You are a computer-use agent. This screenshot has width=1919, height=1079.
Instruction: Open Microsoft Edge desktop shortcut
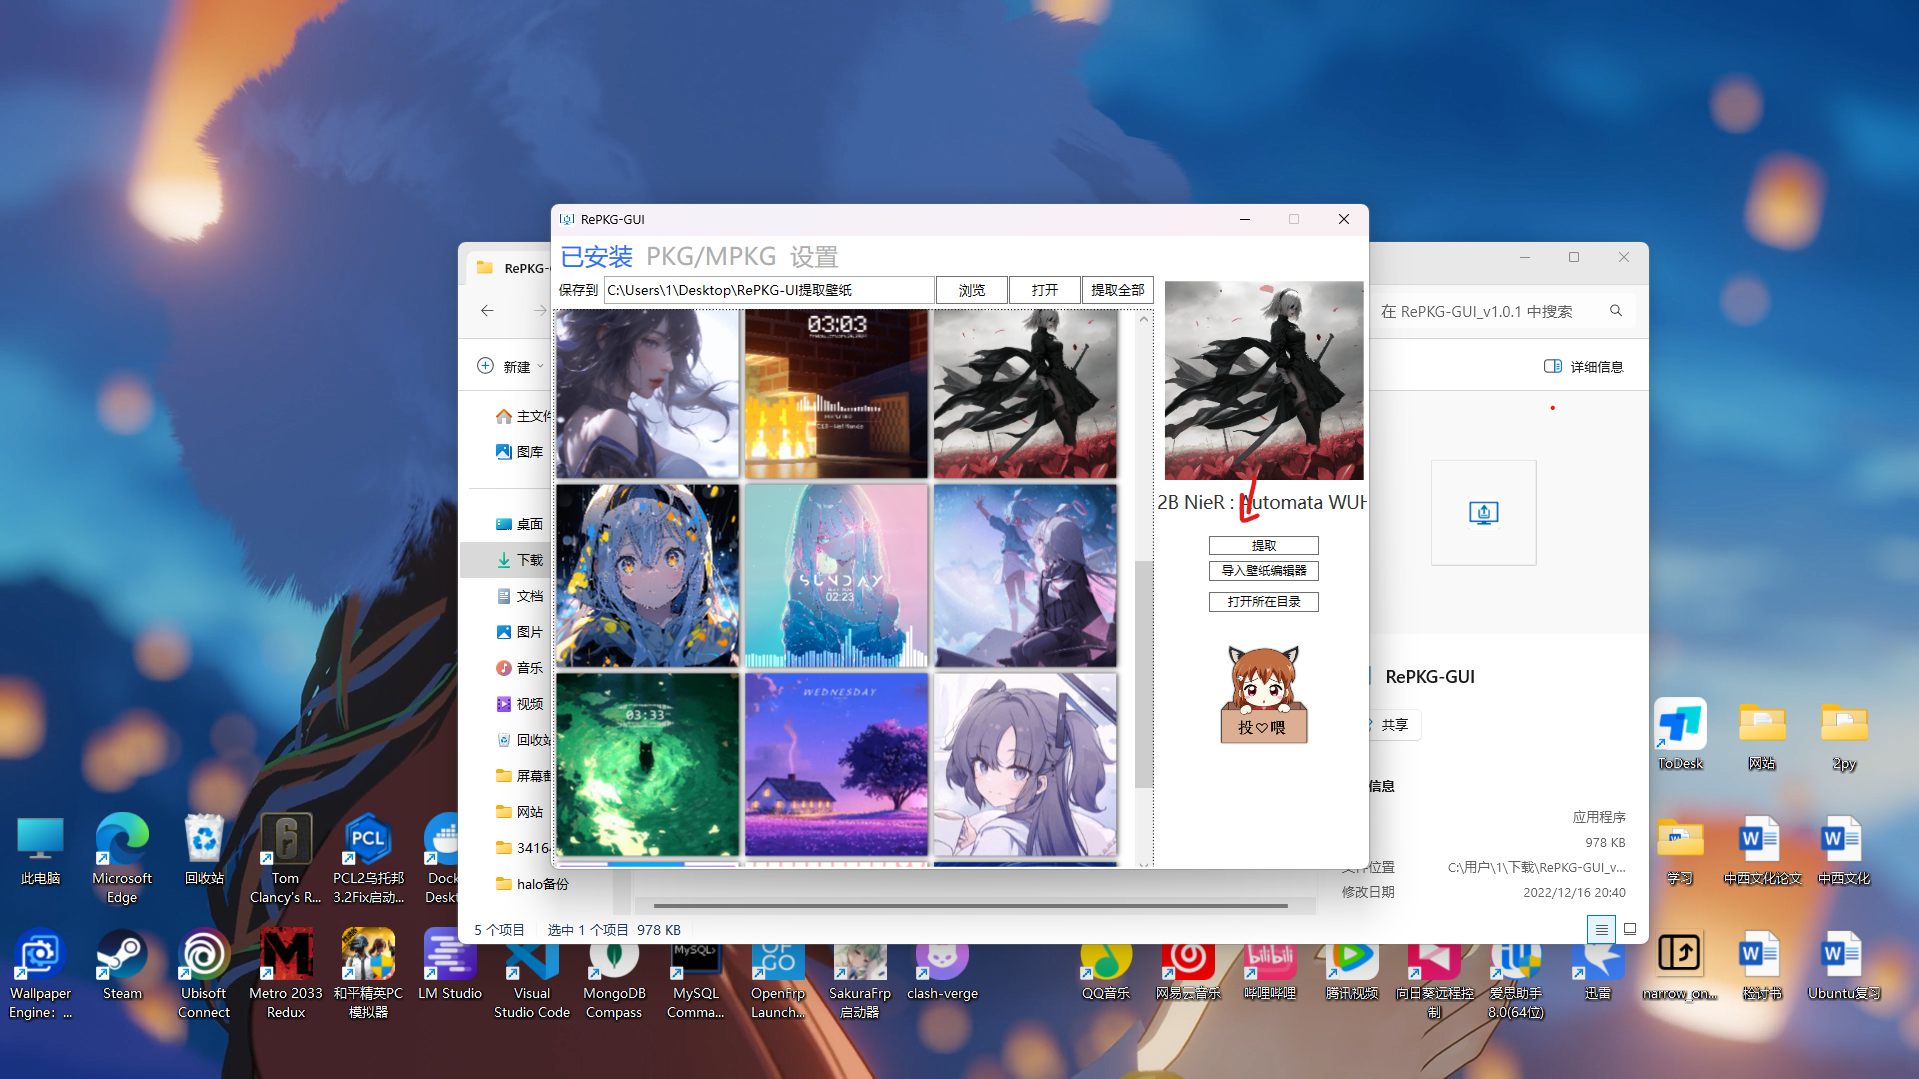point(122,859)
